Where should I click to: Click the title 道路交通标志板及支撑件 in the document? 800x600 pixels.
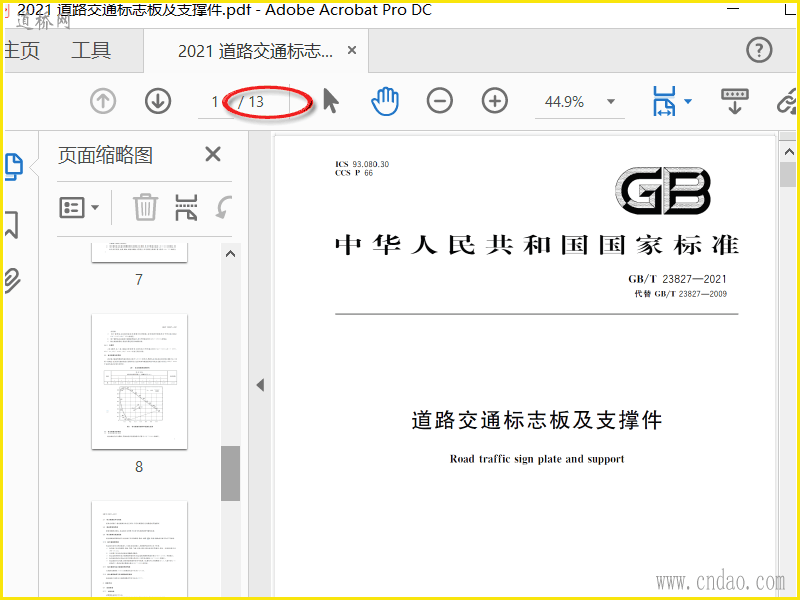point(537,420)
